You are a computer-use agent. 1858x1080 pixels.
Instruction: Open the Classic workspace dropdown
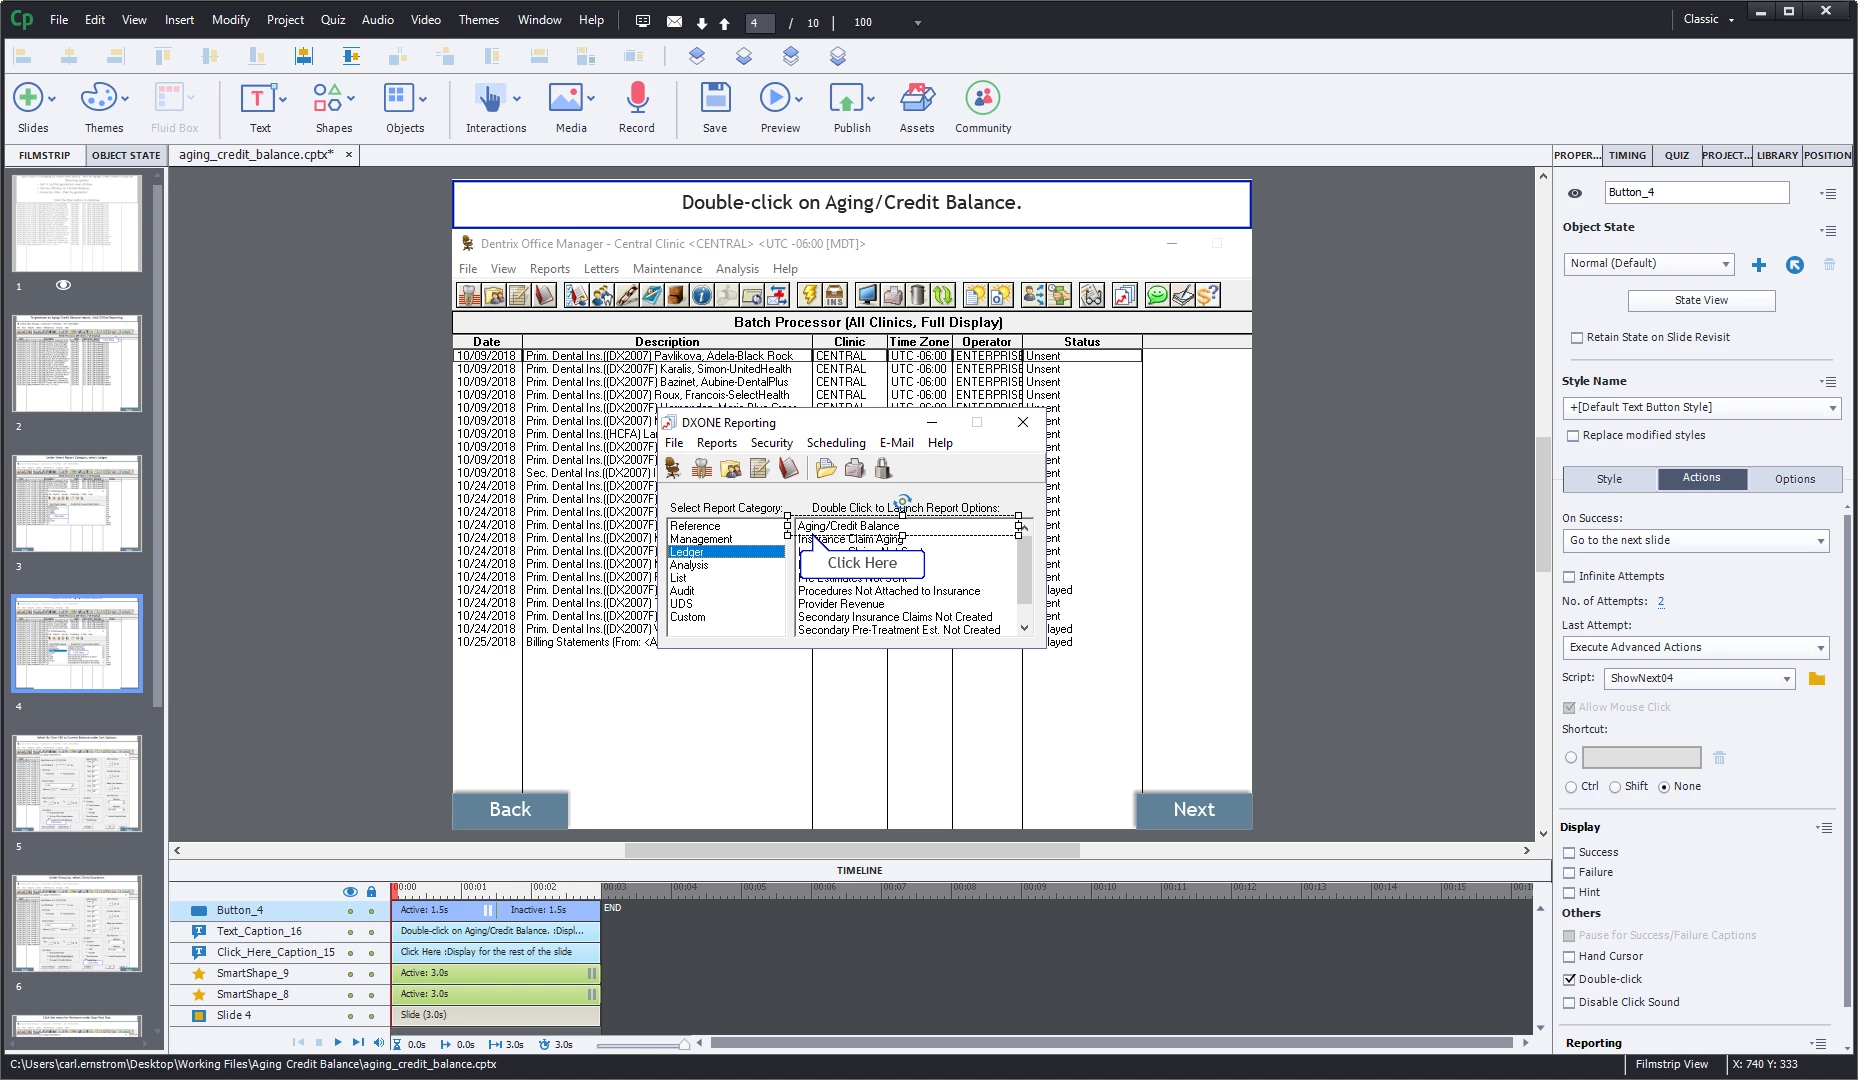(1709, 20)
